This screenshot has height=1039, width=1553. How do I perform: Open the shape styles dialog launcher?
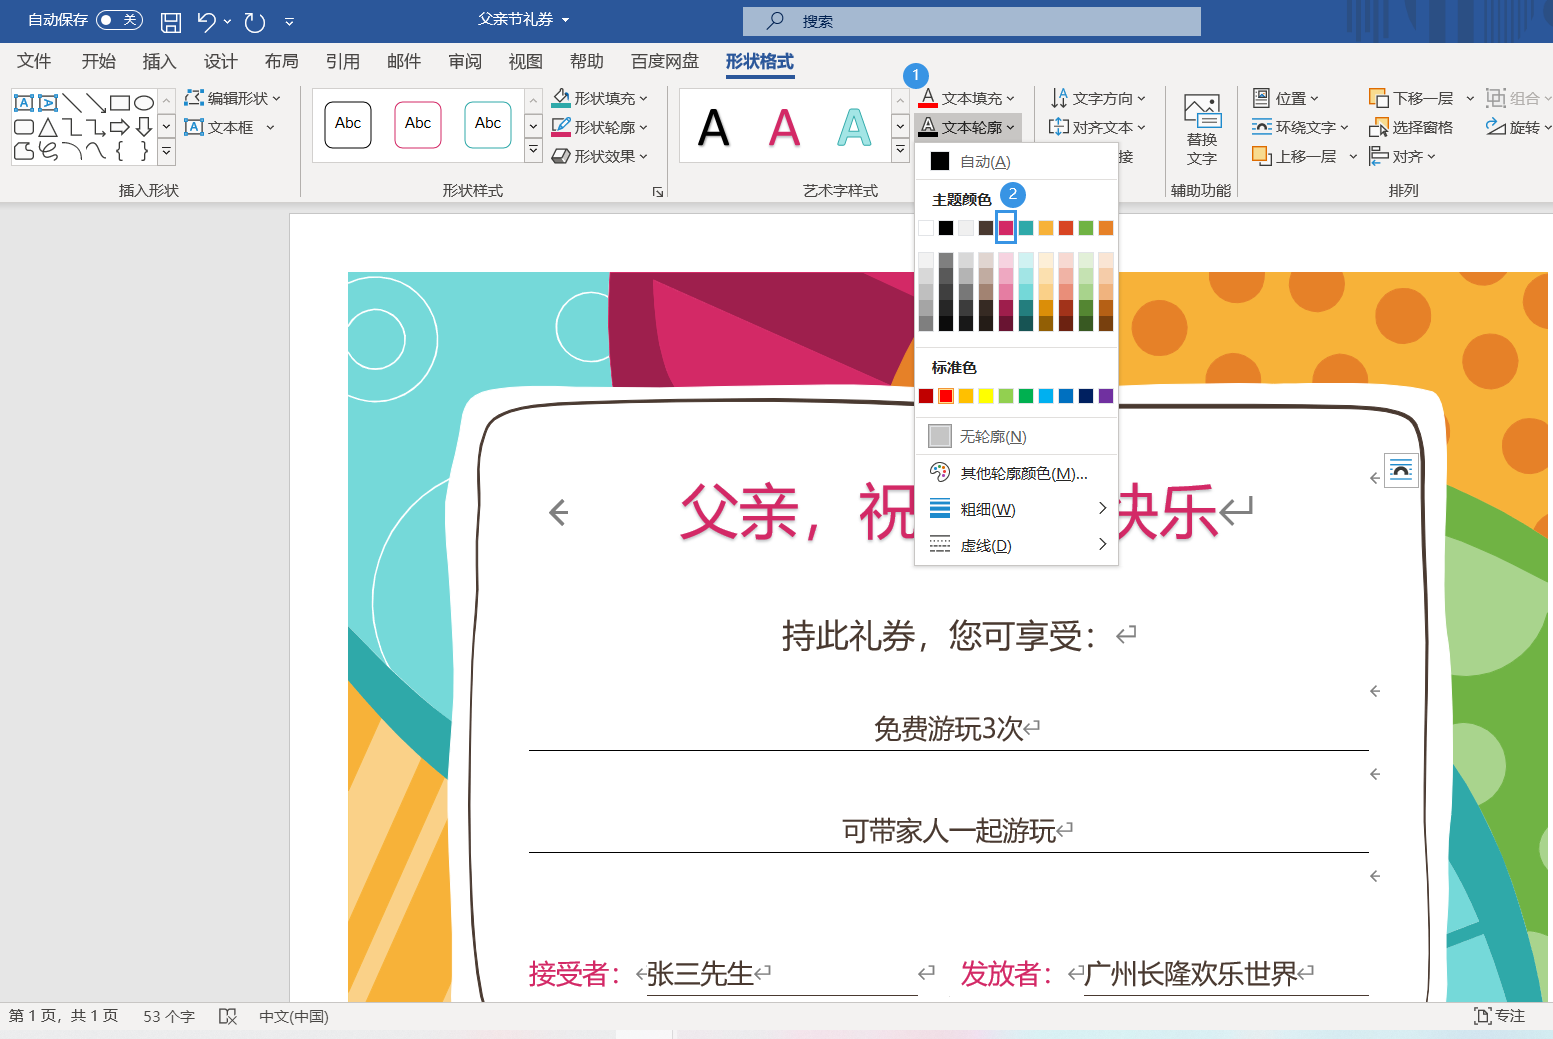coord(658,192)
